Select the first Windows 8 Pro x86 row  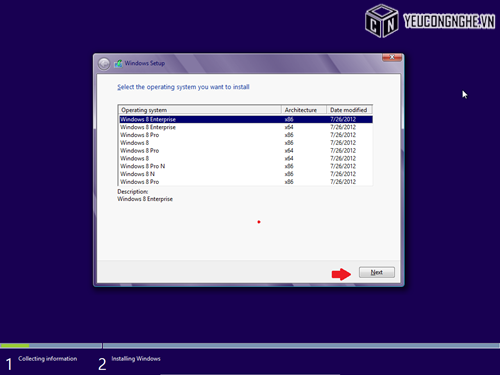(246, 135)
